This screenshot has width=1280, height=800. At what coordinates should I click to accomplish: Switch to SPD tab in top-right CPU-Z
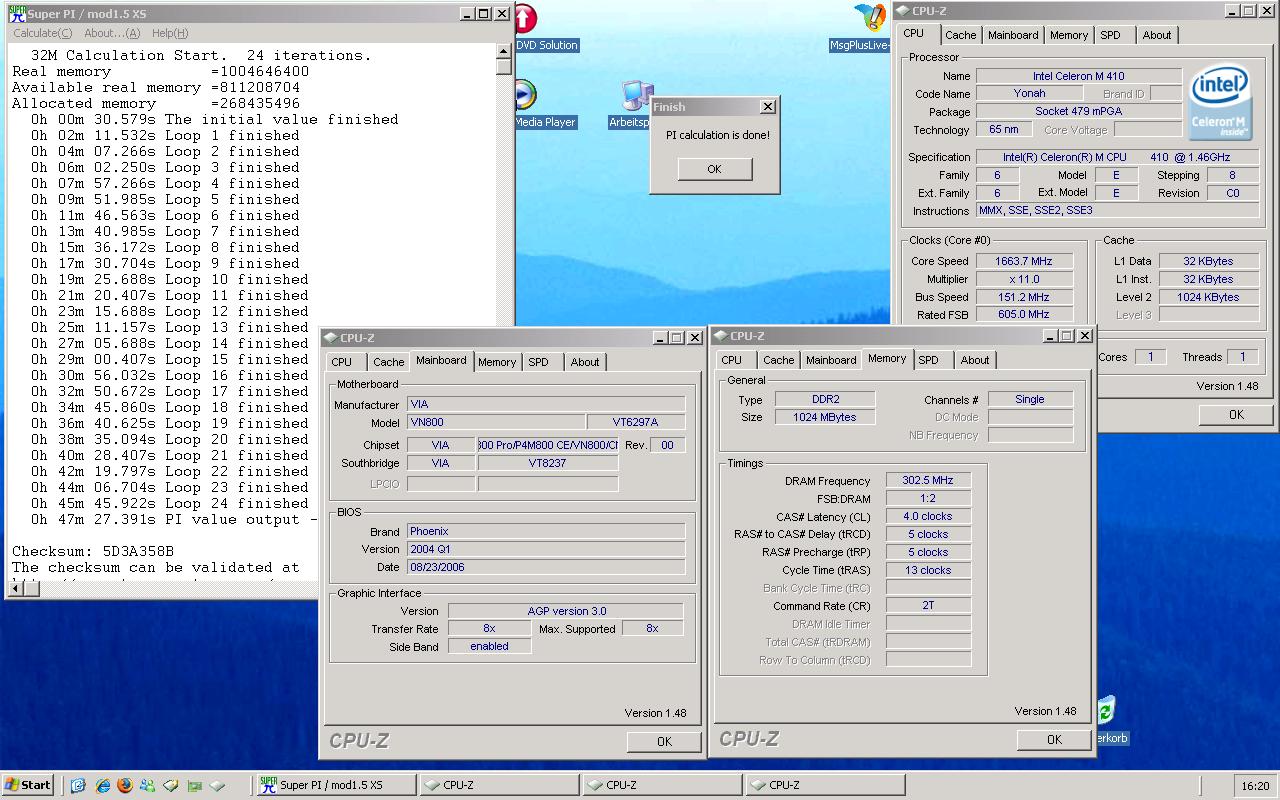[1110, 35]
